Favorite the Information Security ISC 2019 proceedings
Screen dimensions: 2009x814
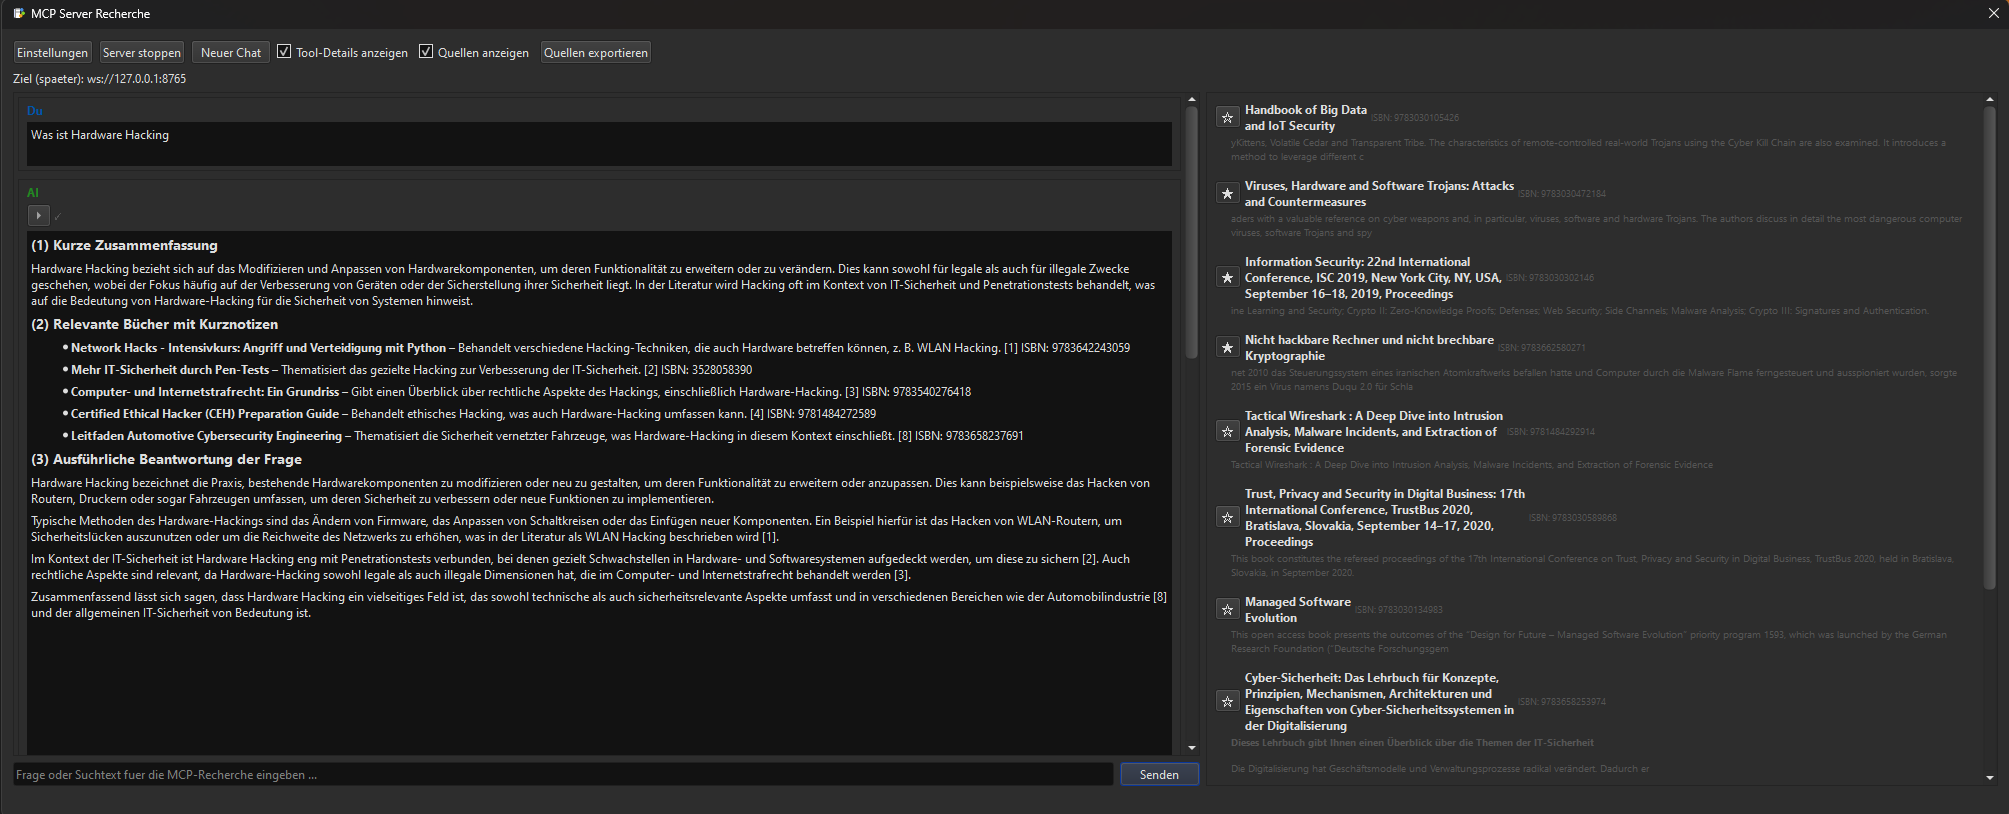[1227, 278]
